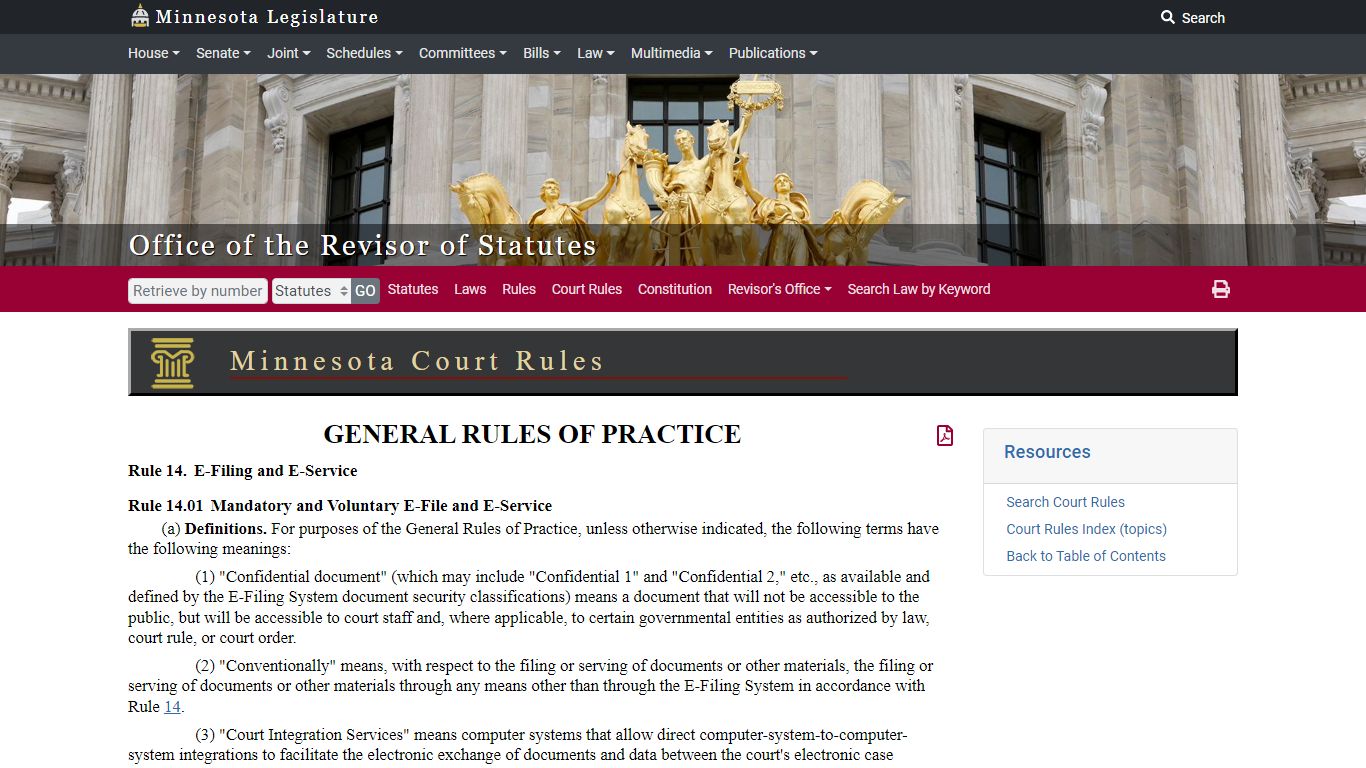
Task: Expand the Law menu
Action: (596, 53)
